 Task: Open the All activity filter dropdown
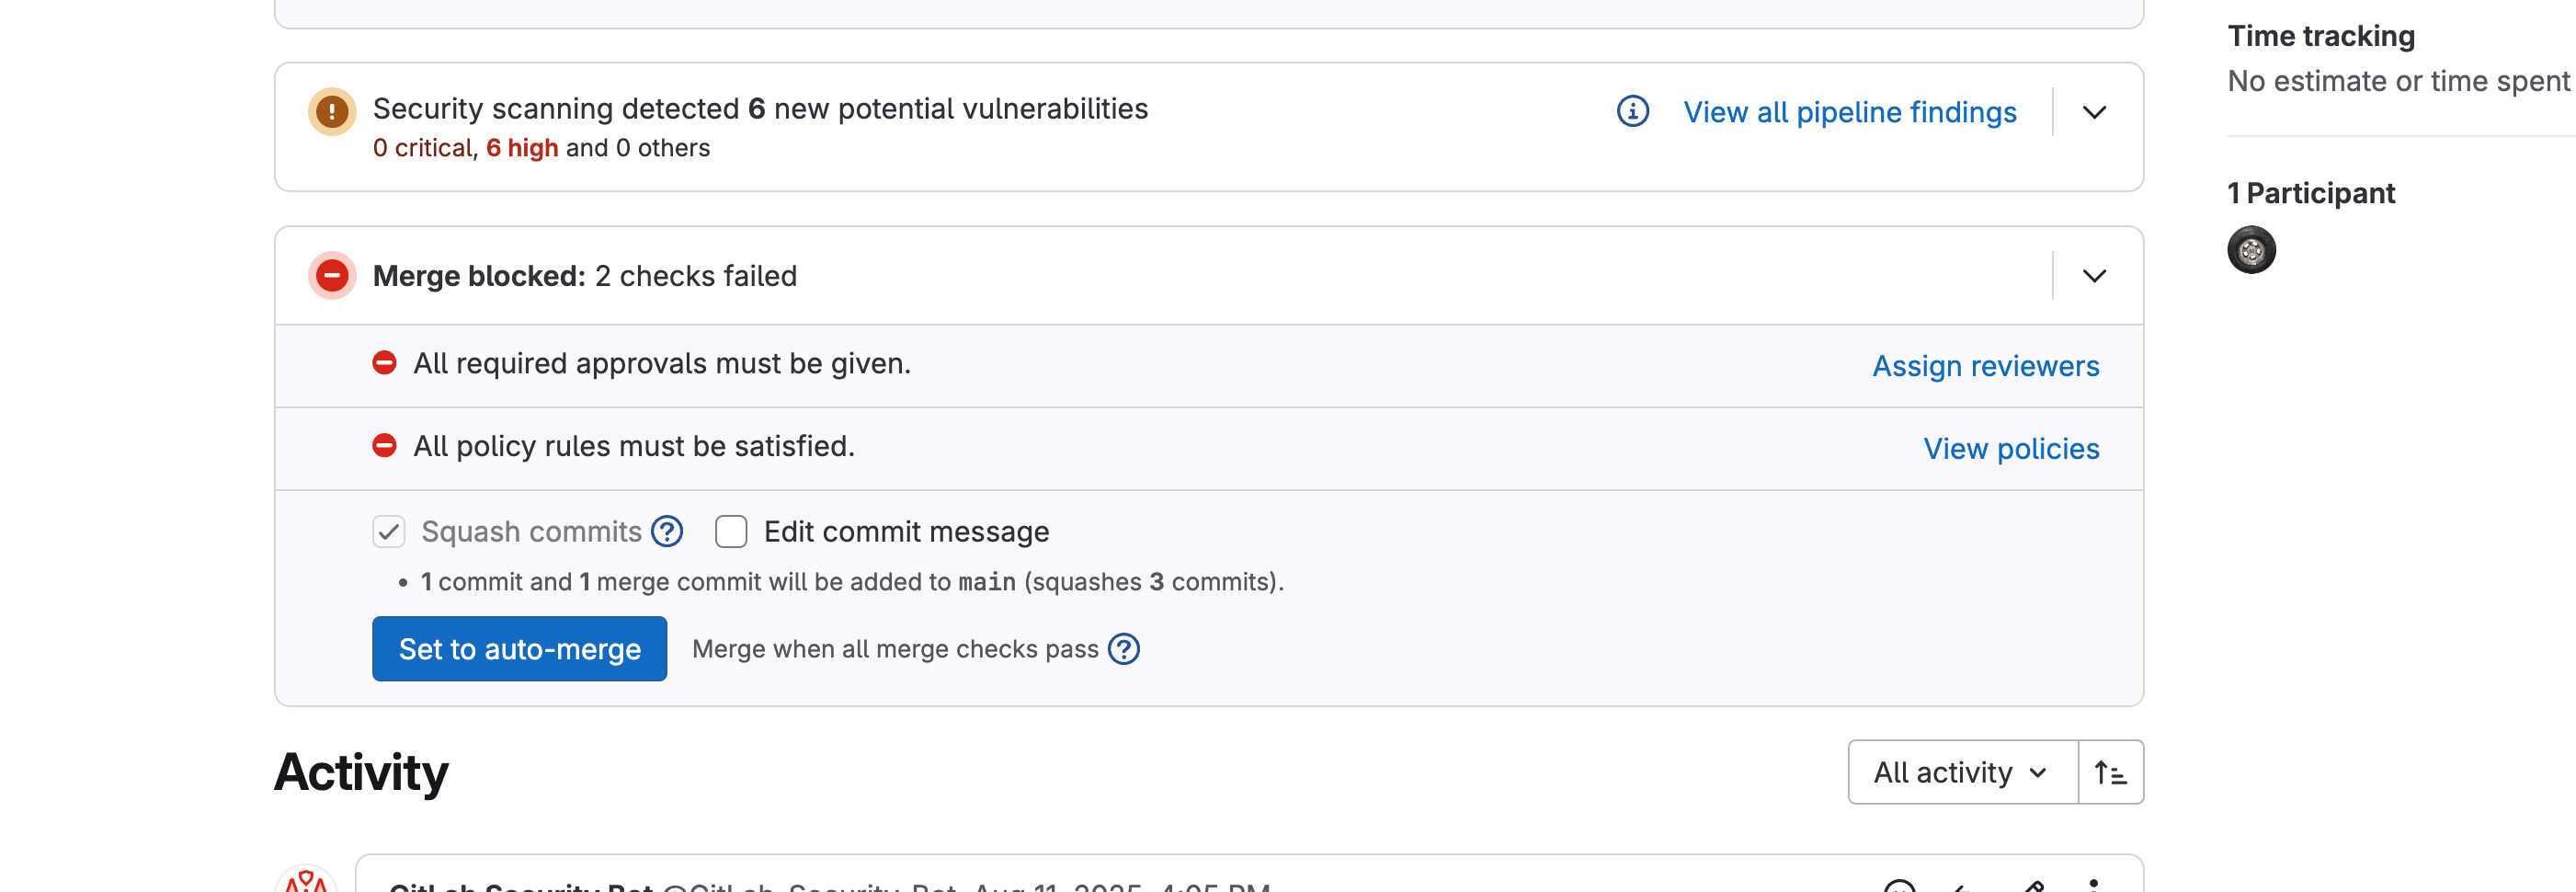coord(1962,772)
